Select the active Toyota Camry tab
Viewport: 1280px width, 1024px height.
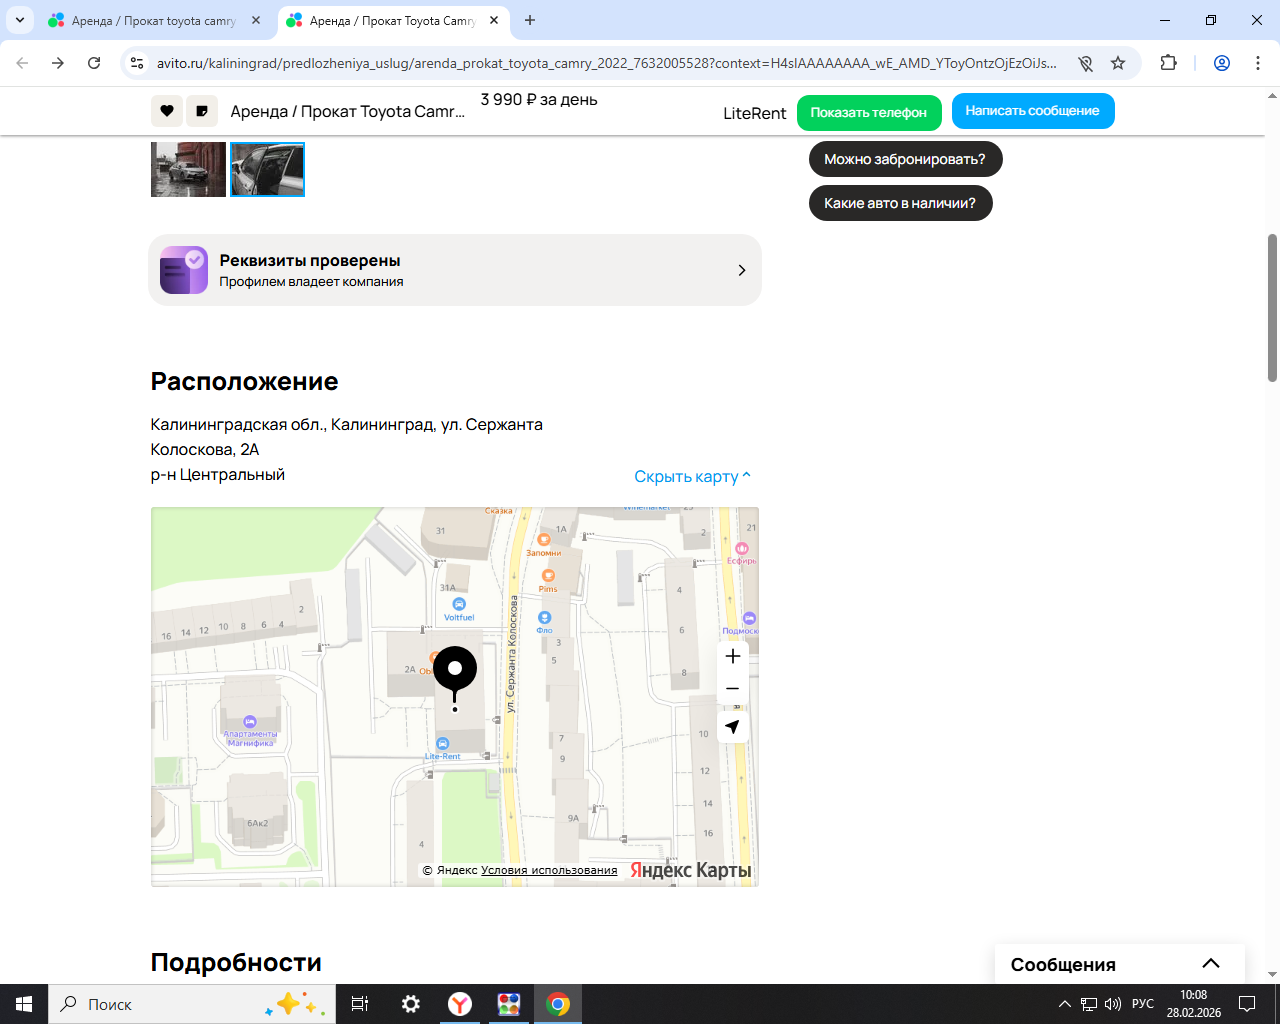click(392, 21)
